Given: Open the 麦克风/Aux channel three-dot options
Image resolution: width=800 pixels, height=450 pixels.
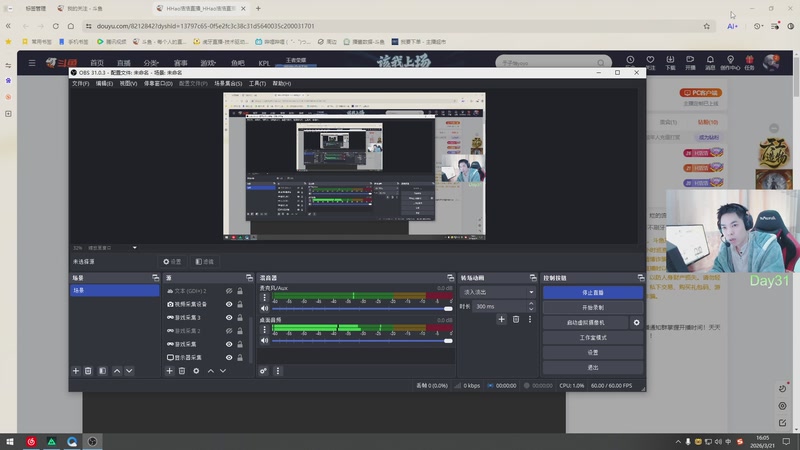Looking at the screenshot, I should [x=264, y=297].
